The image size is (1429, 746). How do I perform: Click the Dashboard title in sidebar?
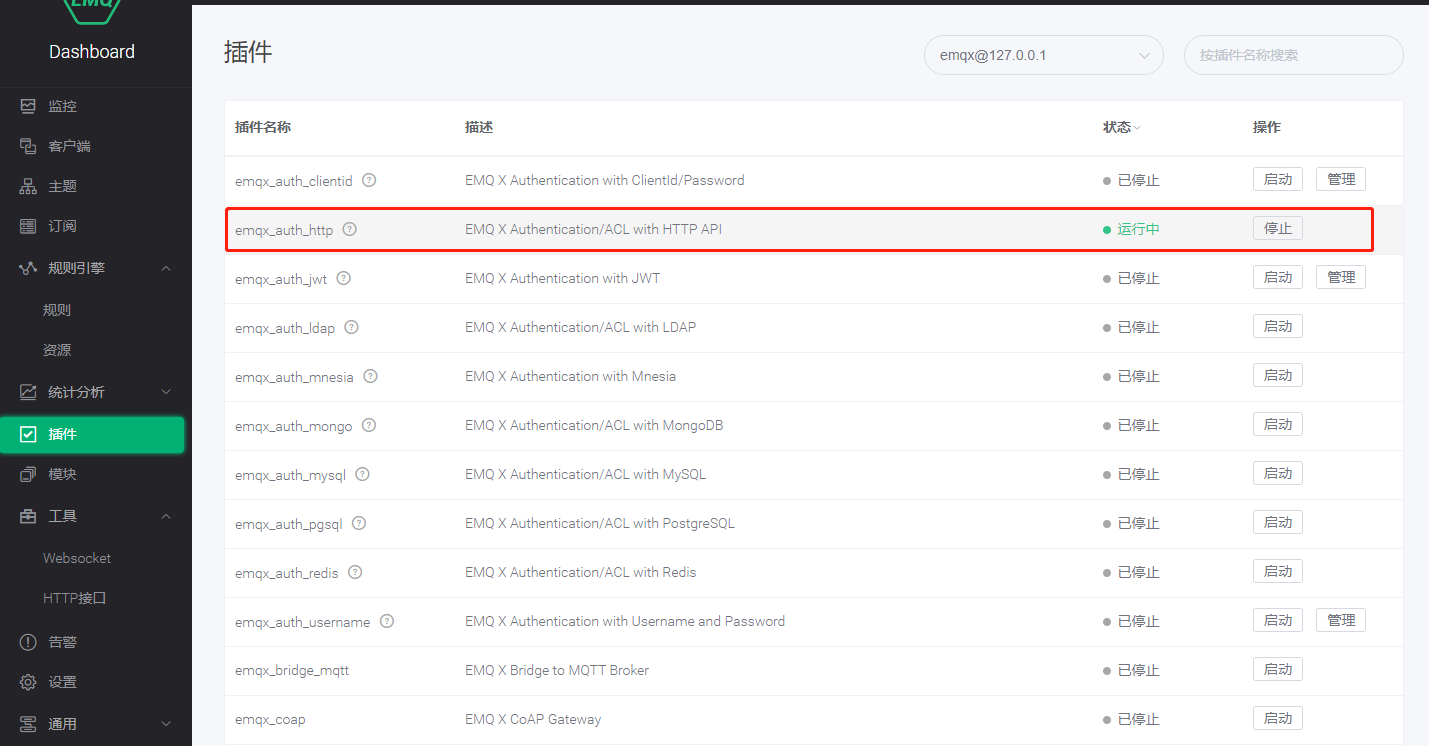[x=92, y=52]
